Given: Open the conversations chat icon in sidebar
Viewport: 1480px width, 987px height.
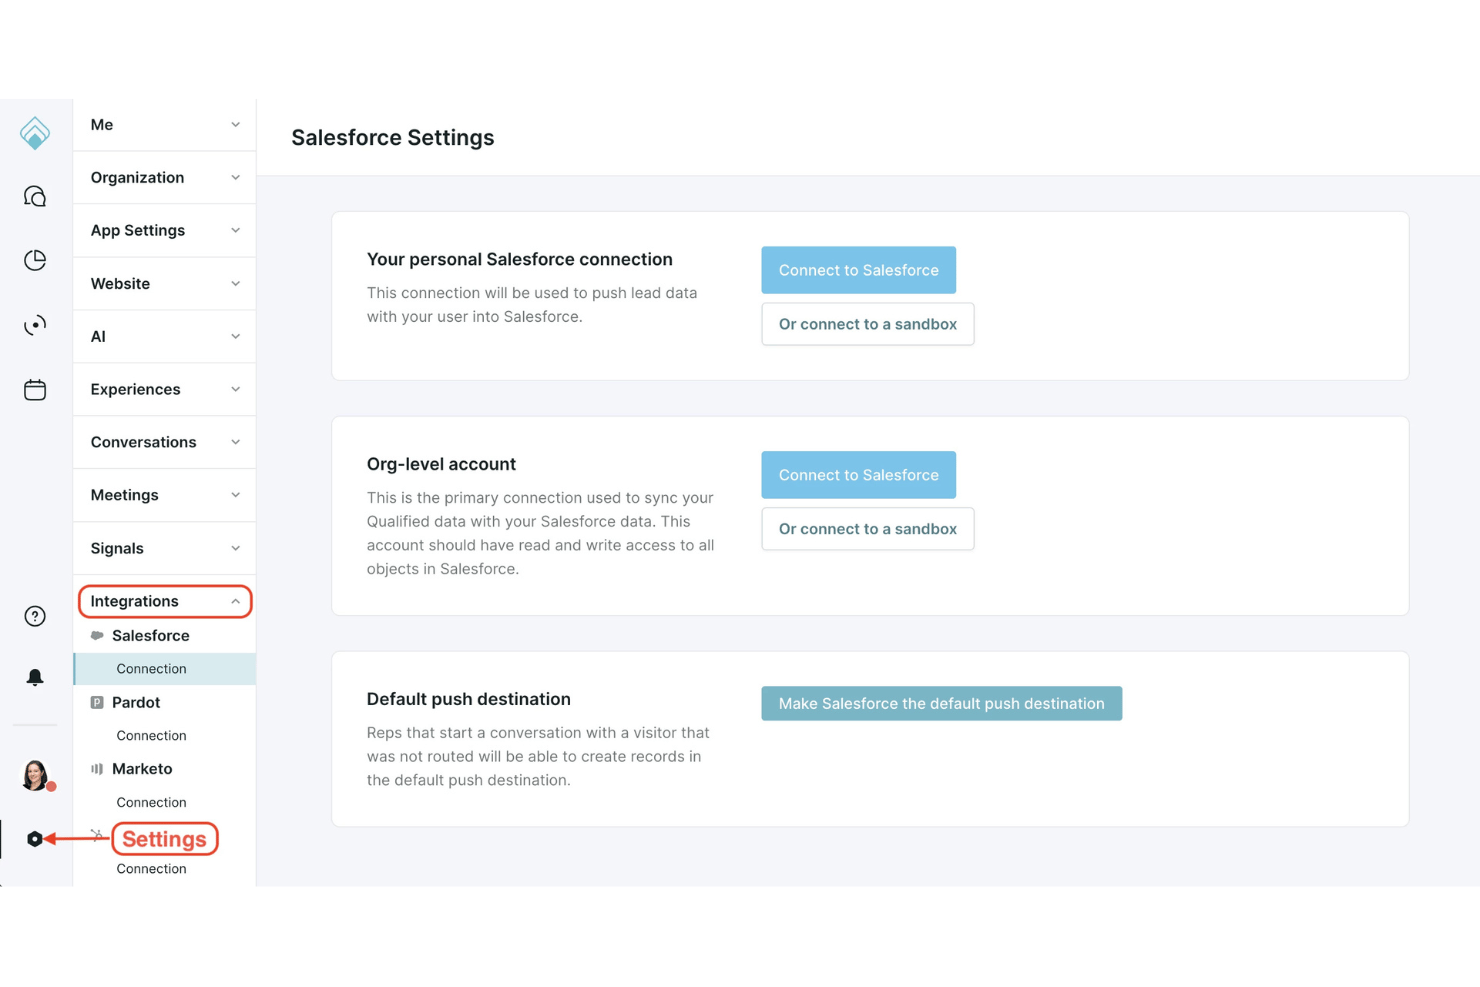Looking at the screenshot, I should point(35,197).
